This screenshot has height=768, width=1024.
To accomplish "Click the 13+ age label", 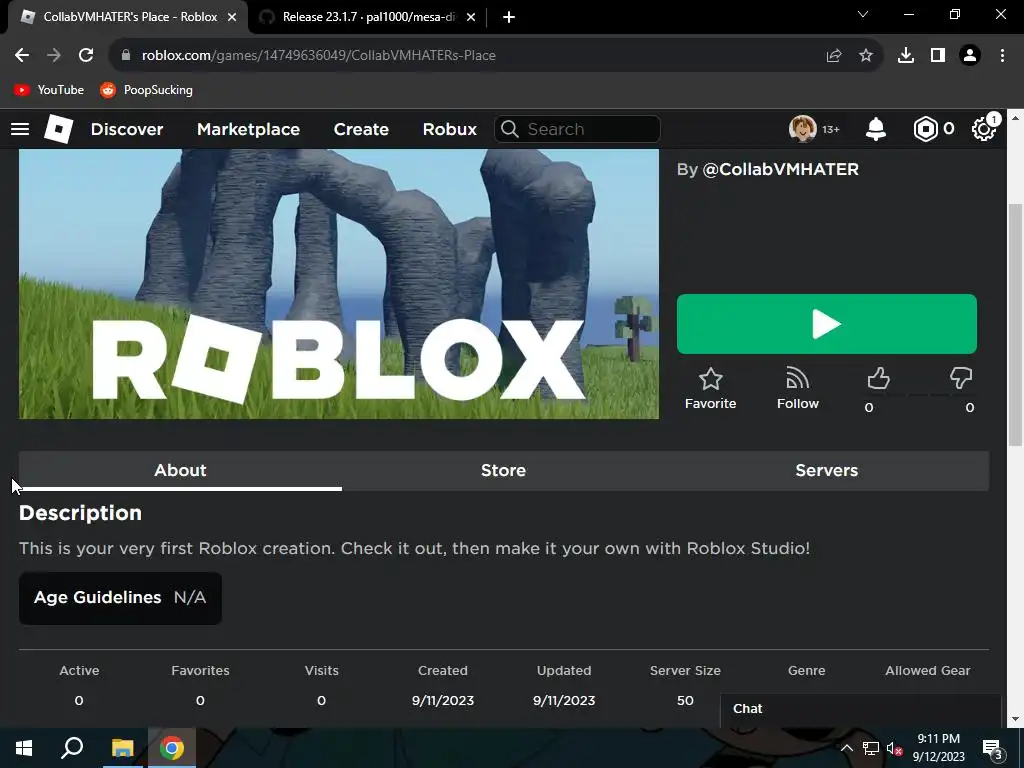I will point(831,129).
